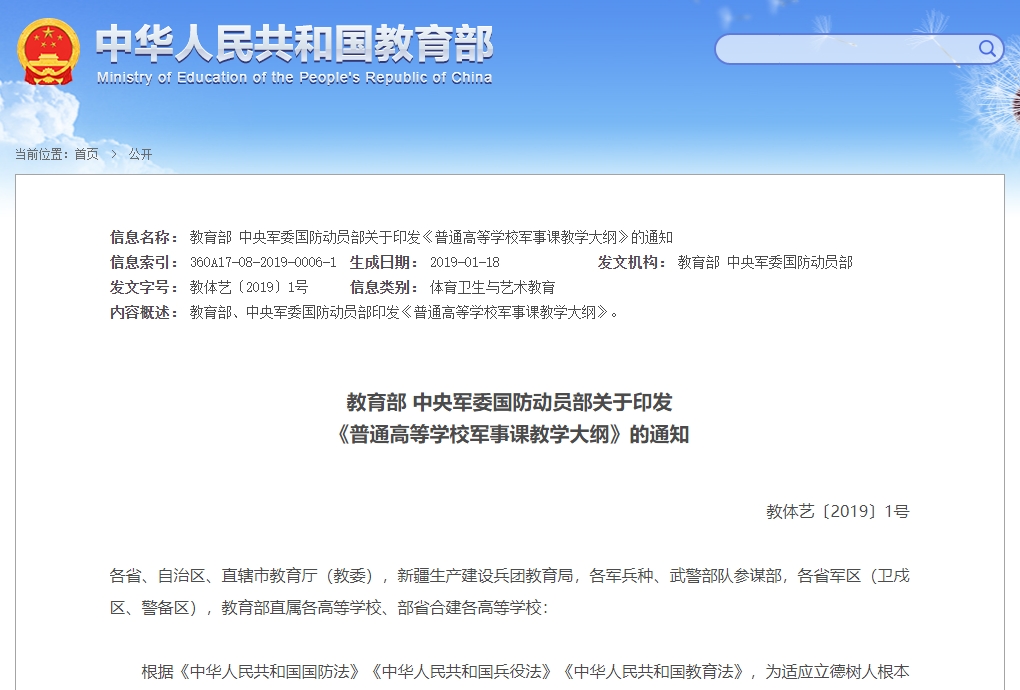Click heading line 教育部 中央军委国防动员部关于印发

[x=509, y=403]
